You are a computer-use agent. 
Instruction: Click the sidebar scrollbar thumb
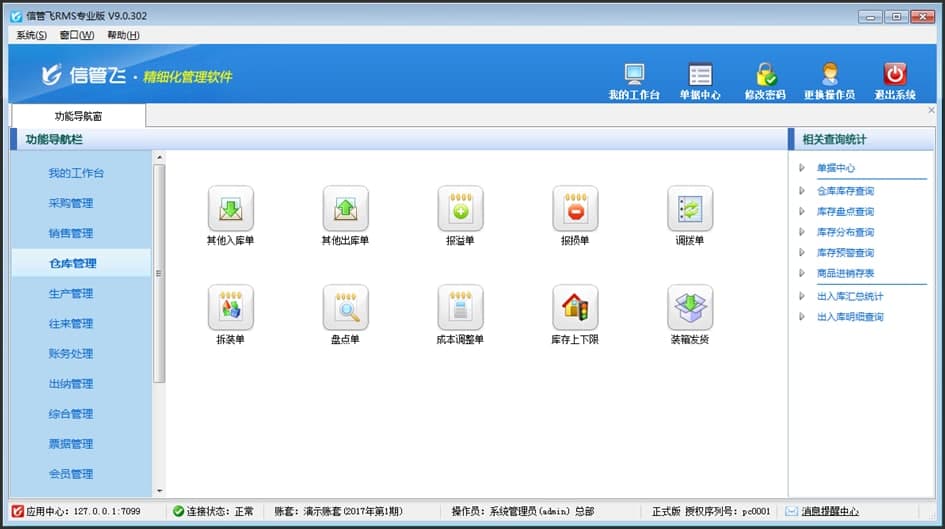[159, 274]
